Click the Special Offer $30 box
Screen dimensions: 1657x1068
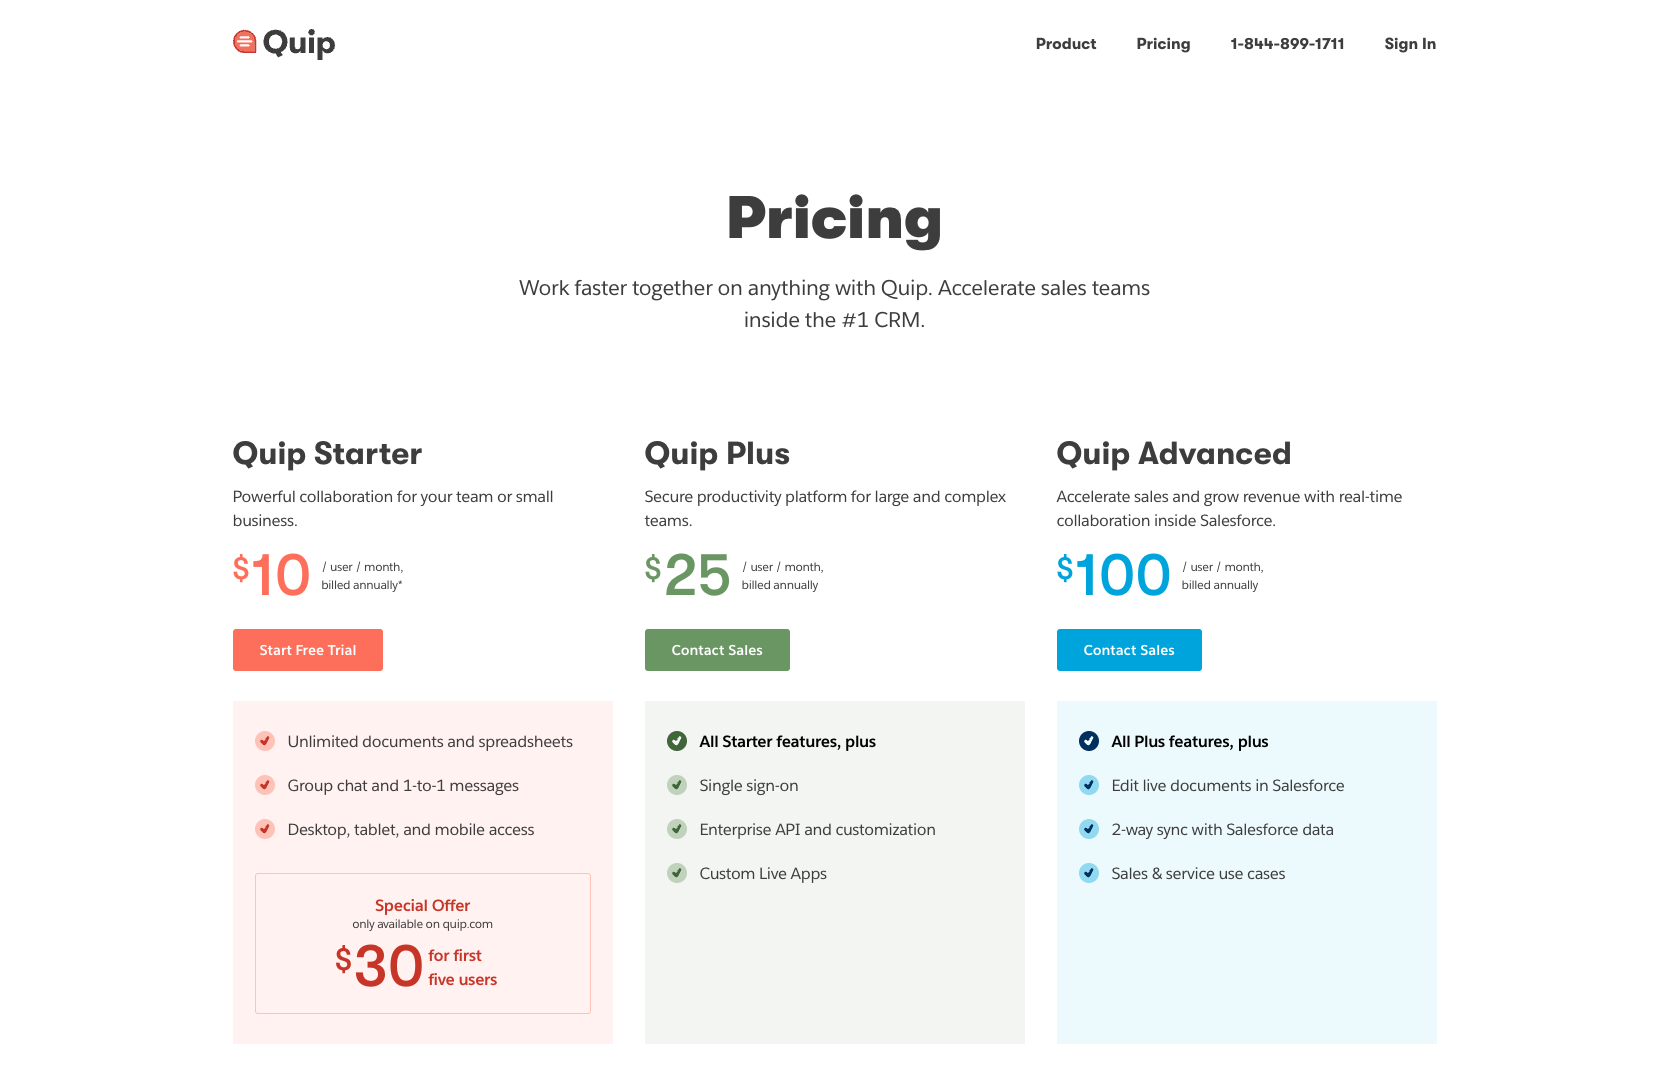click(423, 943)
